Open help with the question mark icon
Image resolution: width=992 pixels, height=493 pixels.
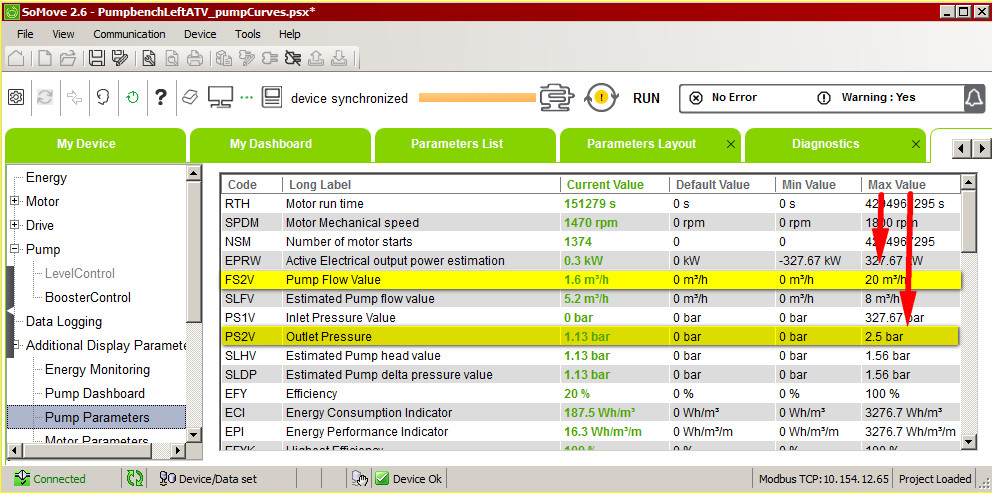pyautogui.click(x=161, y=97)
